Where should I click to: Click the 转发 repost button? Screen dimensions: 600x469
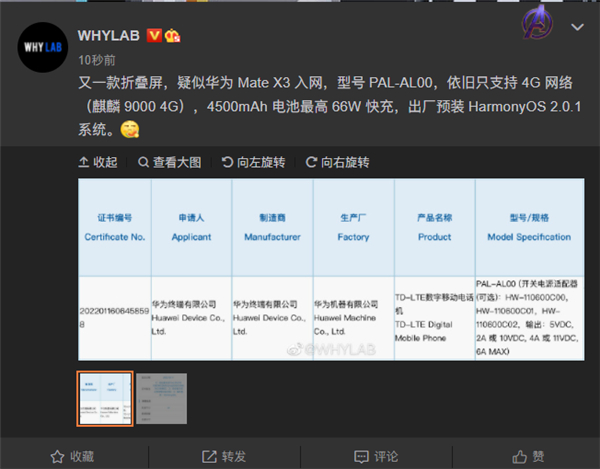[x=223, y=455]
